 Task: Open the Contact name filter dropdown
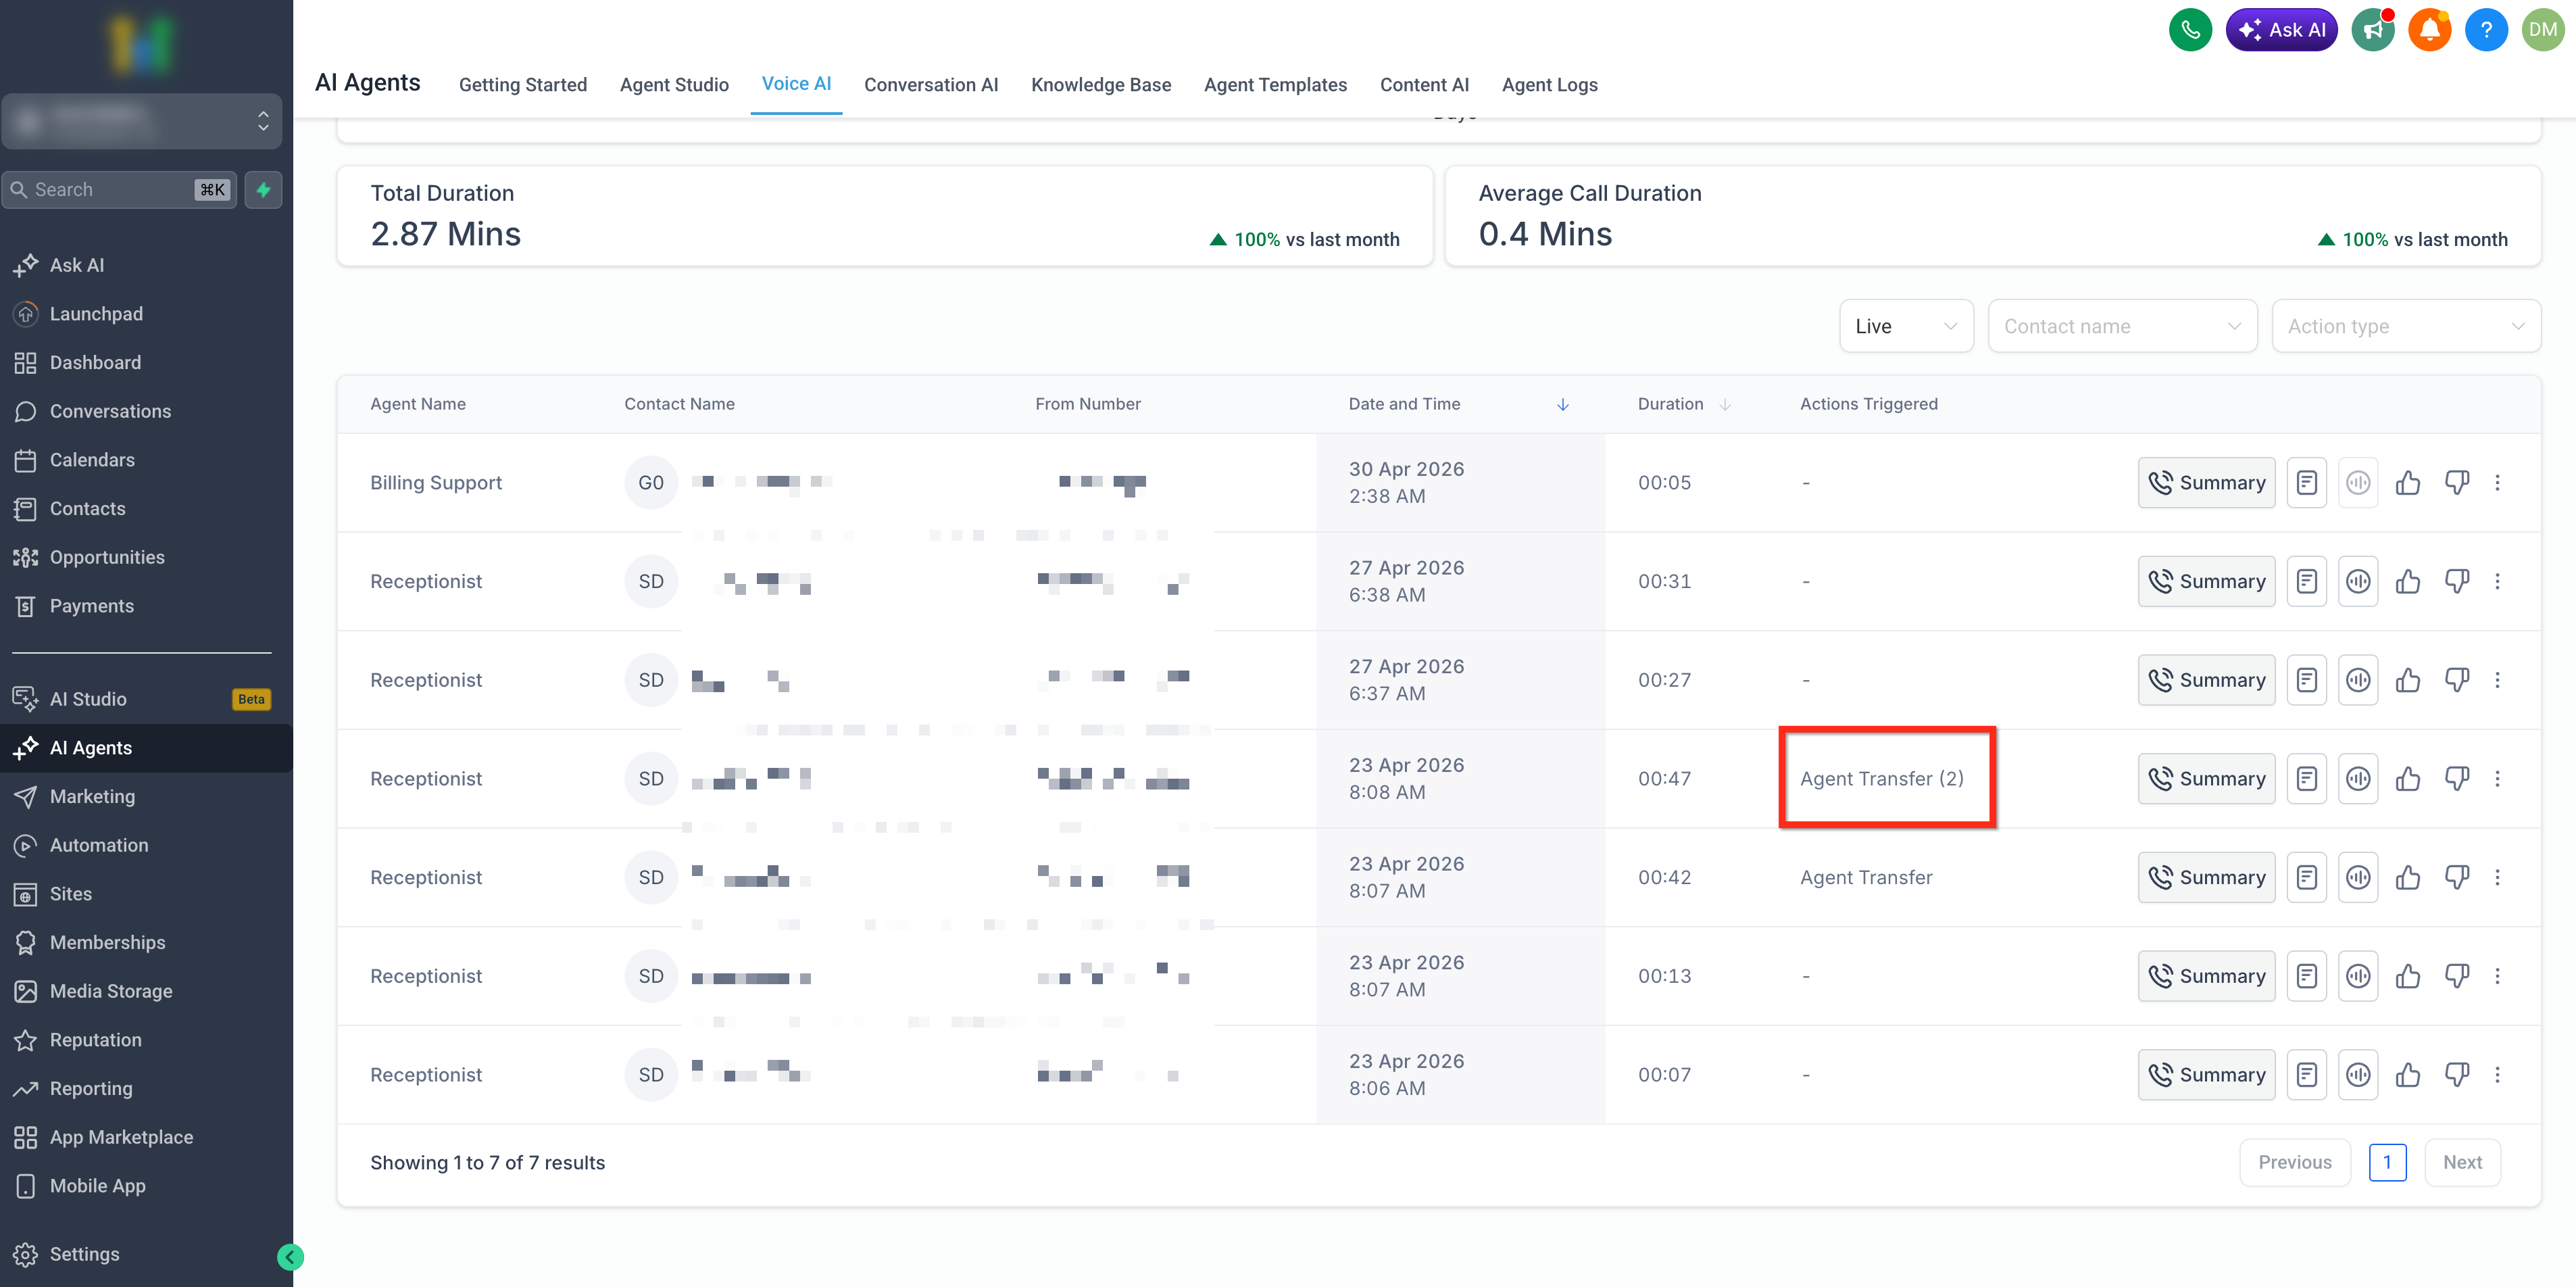(2122, 327)
